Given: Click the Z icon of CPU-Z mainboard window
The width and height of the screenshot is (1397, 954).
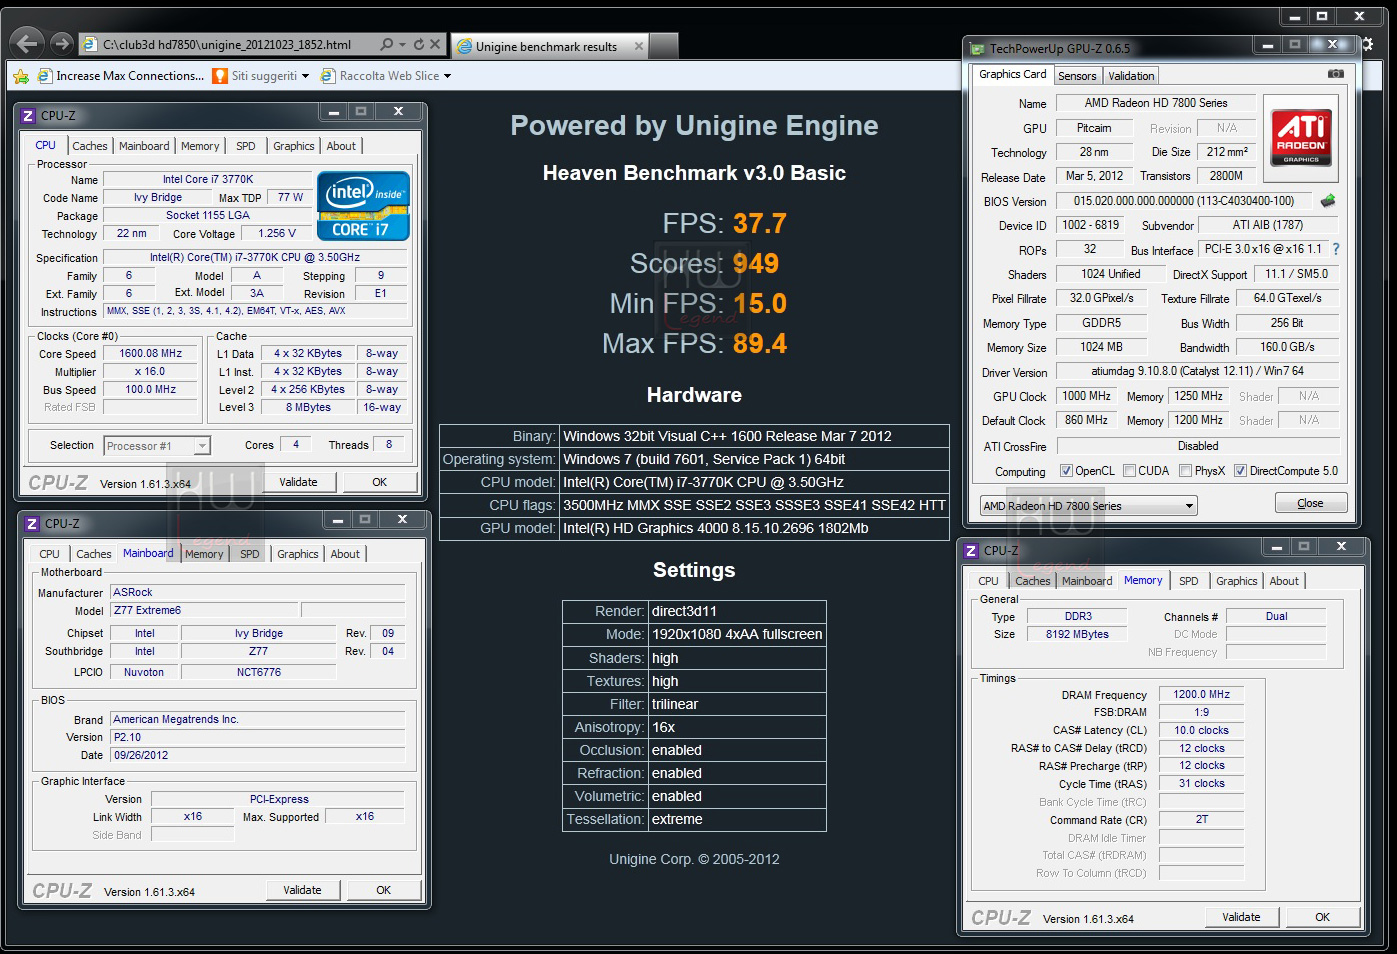Looking at the screenshot, I should point(32,524).
